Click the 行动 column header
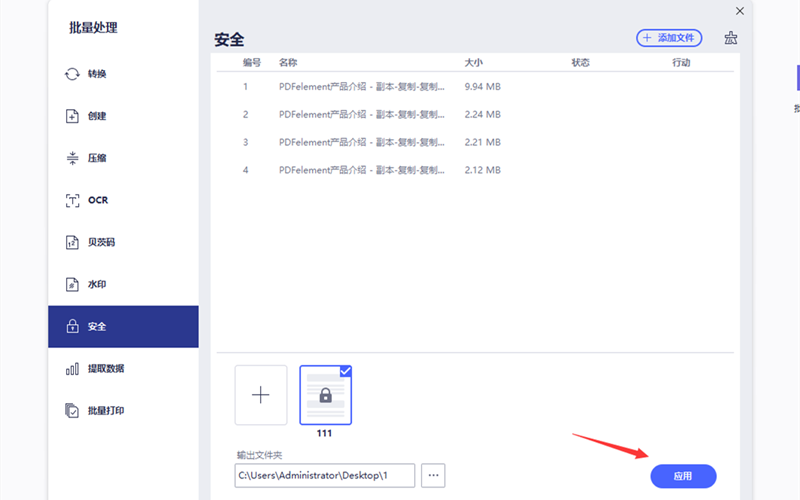800x500 pixels. pos(681,62)
